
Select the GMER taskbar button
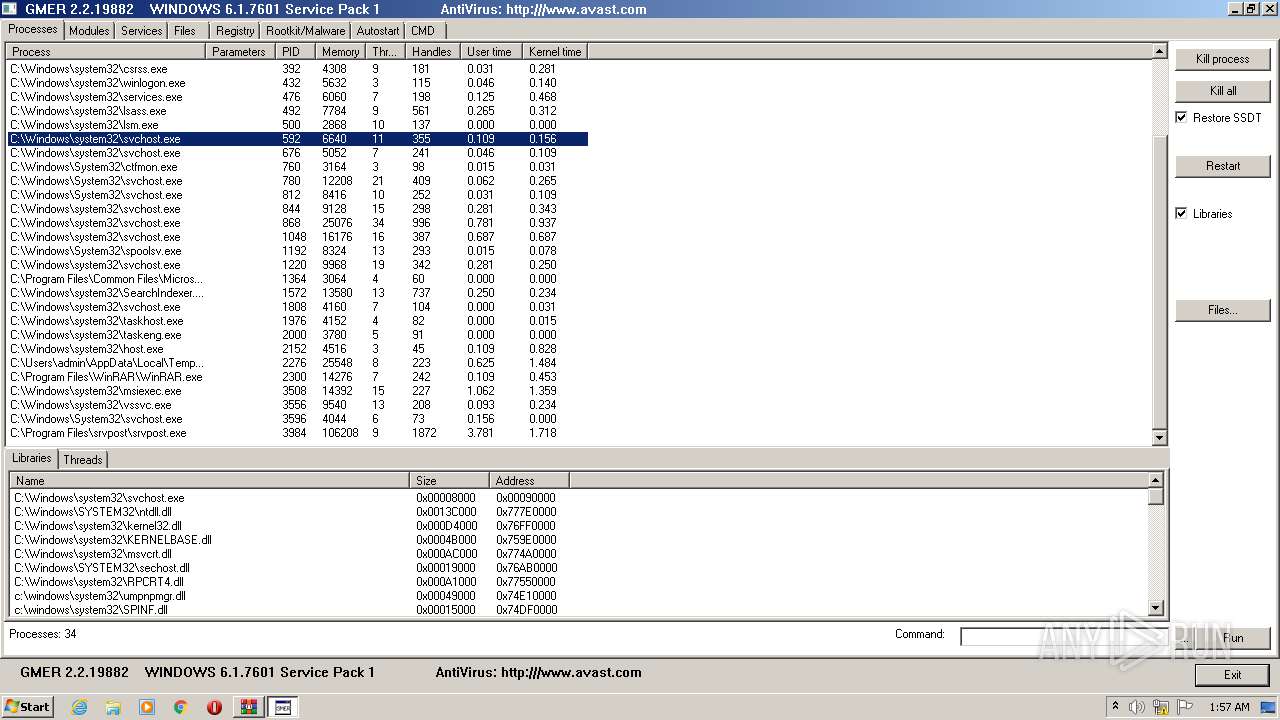point(283,707)
